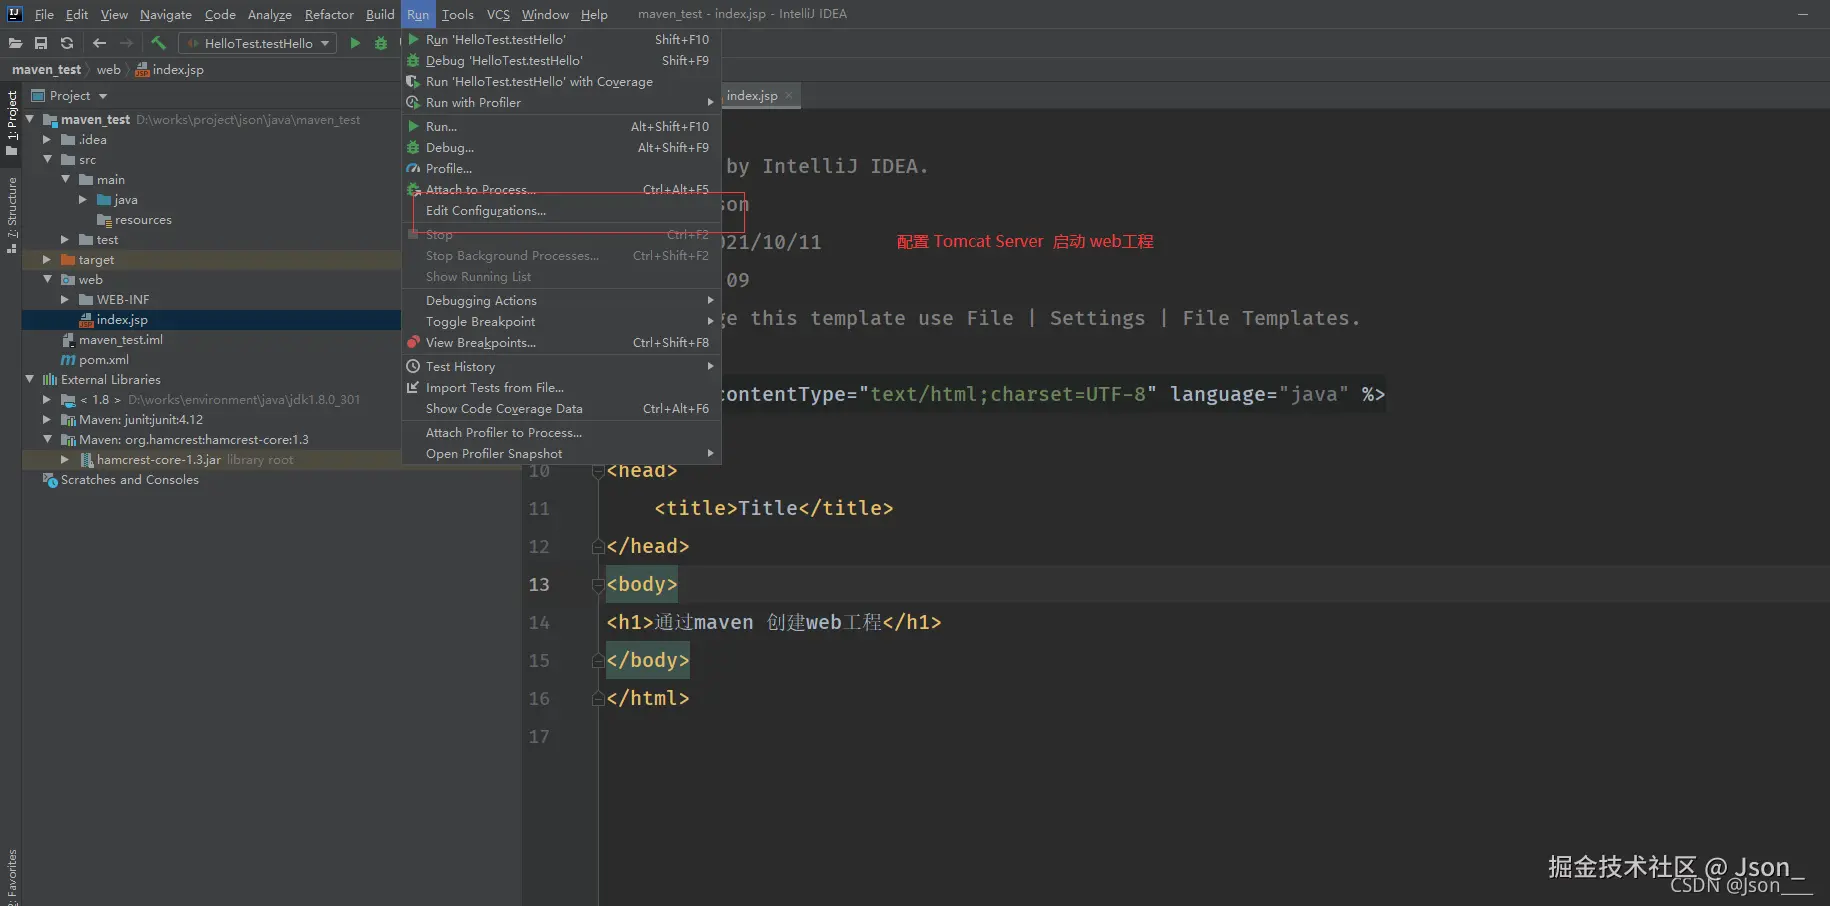This screenshot has height=906, width=1830.
Task: Collapse the External Libraries node
Action: coord(30,379)
